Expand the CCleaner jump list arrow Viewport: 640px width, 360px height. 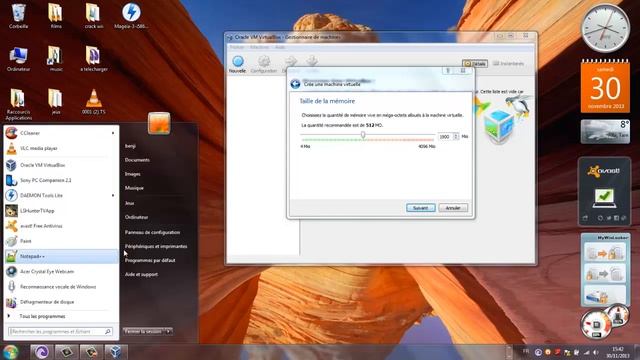click(x=113, y=133)
